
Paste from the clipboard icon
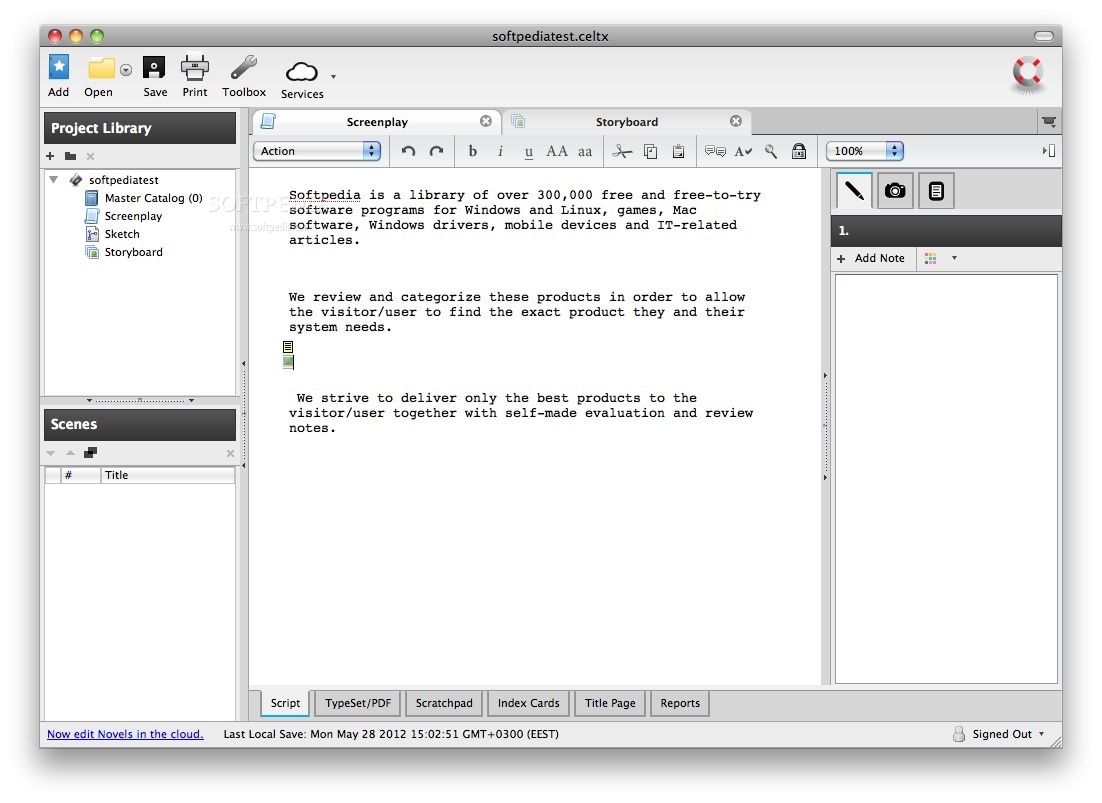tap(678, 151)
